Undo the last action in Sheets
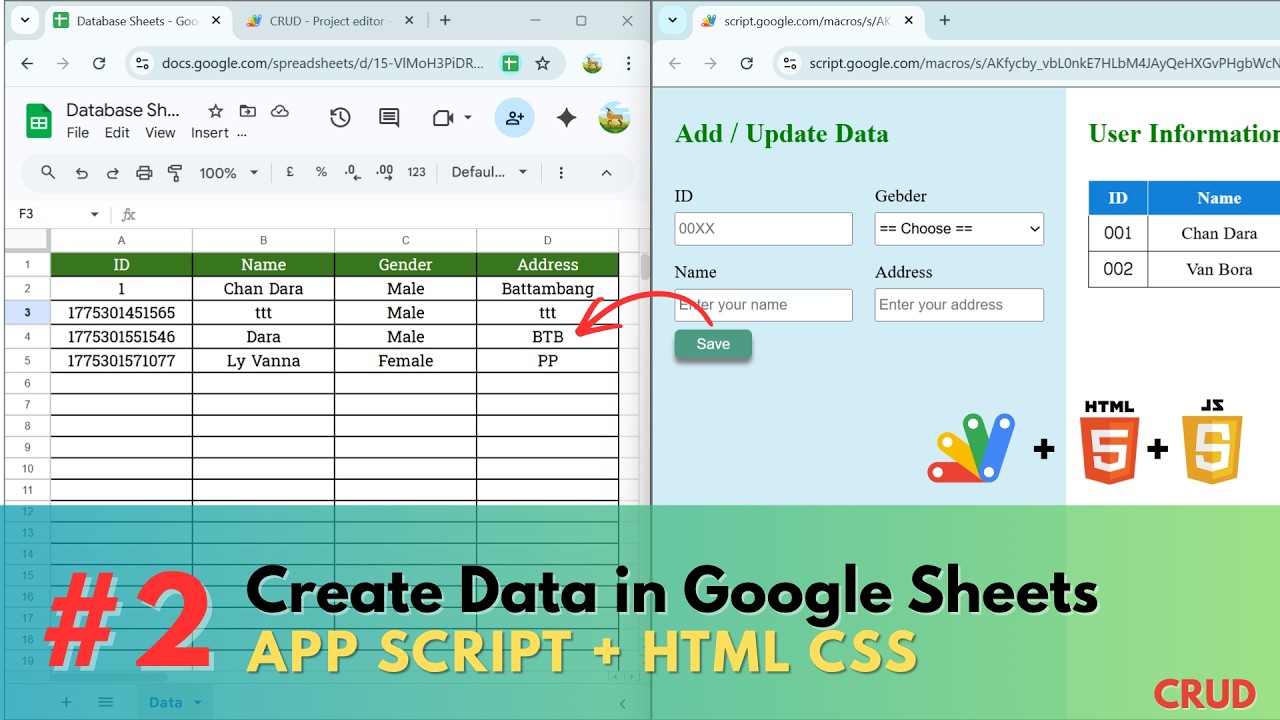 pyautogui.click(x=81, y=172)
